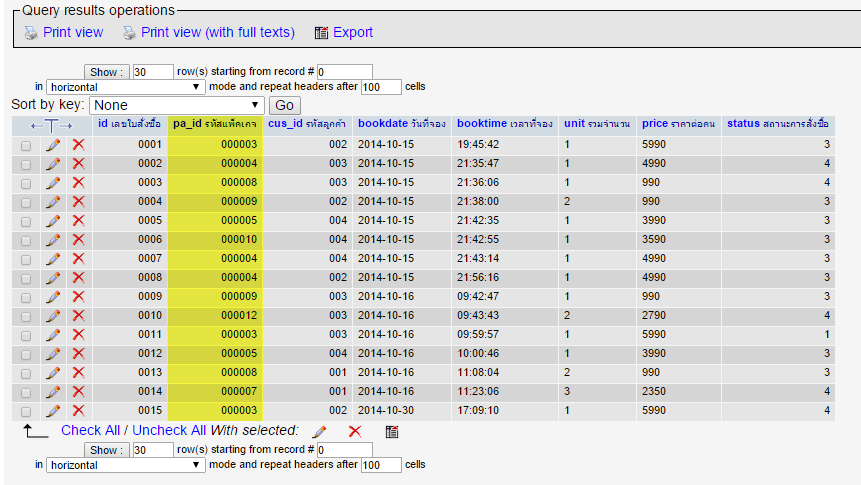Viewport: 861px width, 485px height.
Task: Click the With selected export icon
Action: 392,432
